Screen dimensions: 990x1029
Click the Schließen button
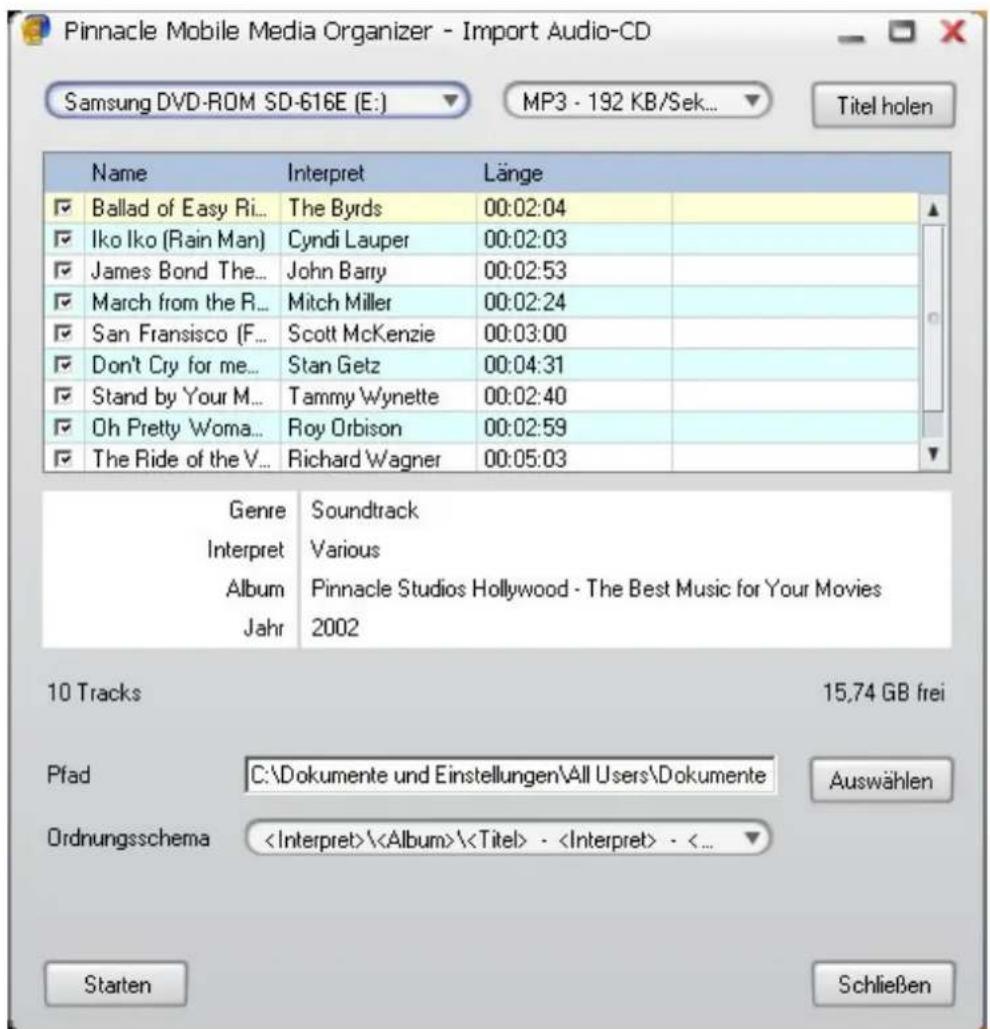click(x=884, y=984)
